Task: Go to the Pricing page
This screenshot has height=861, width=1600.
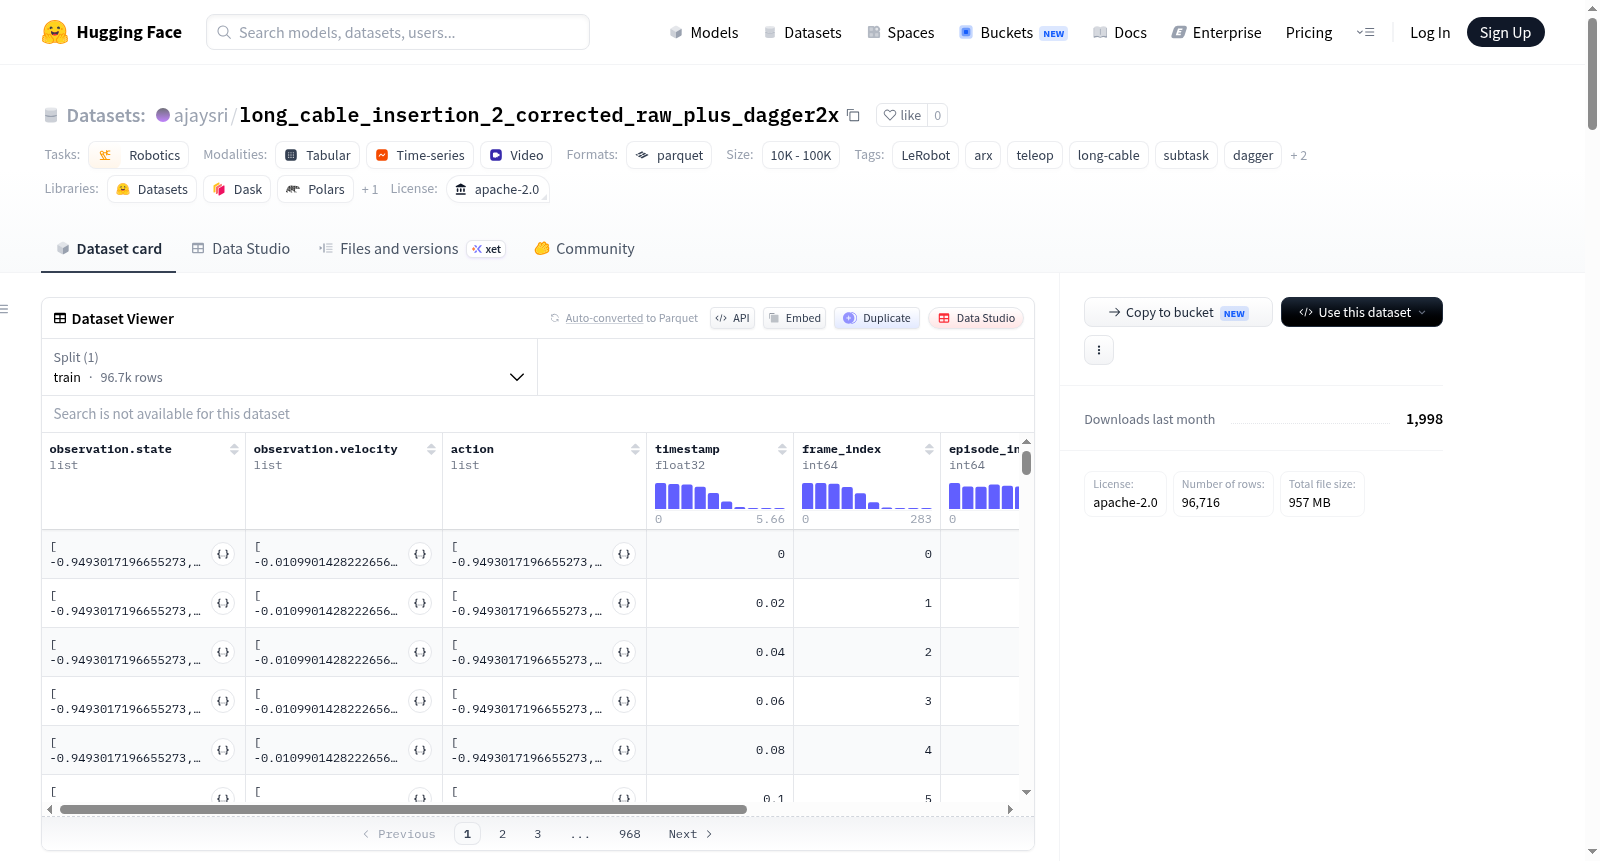Action: (x=1308, y=32)
